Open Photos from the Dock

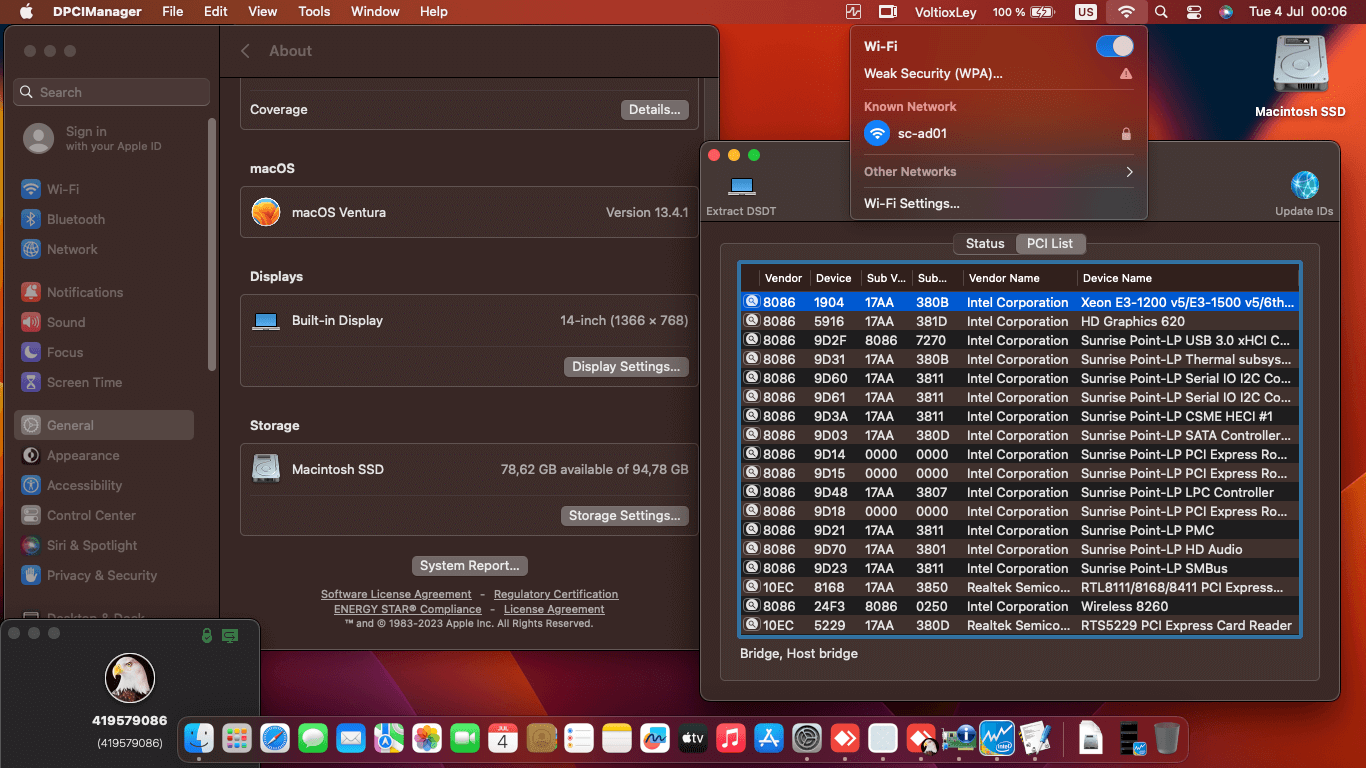point(427,739)
